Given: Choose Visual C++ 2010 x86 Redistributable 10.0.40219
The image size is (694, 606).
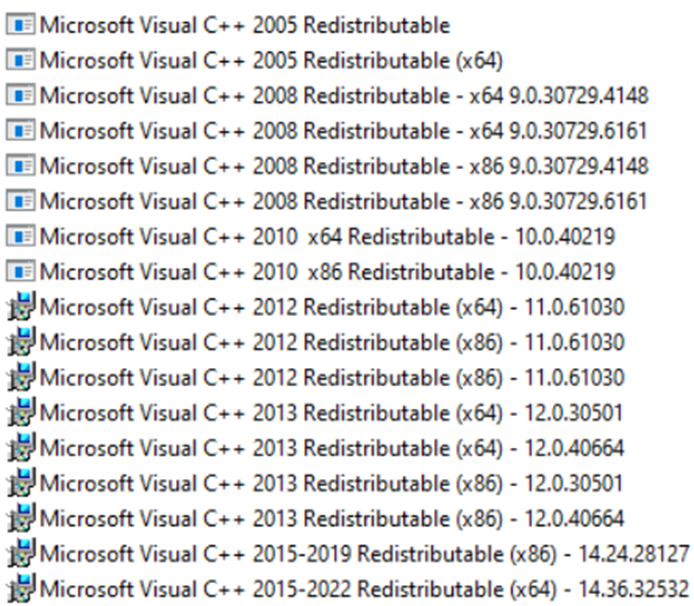Looking at the screenshot, I should click(x=327, y=272).
